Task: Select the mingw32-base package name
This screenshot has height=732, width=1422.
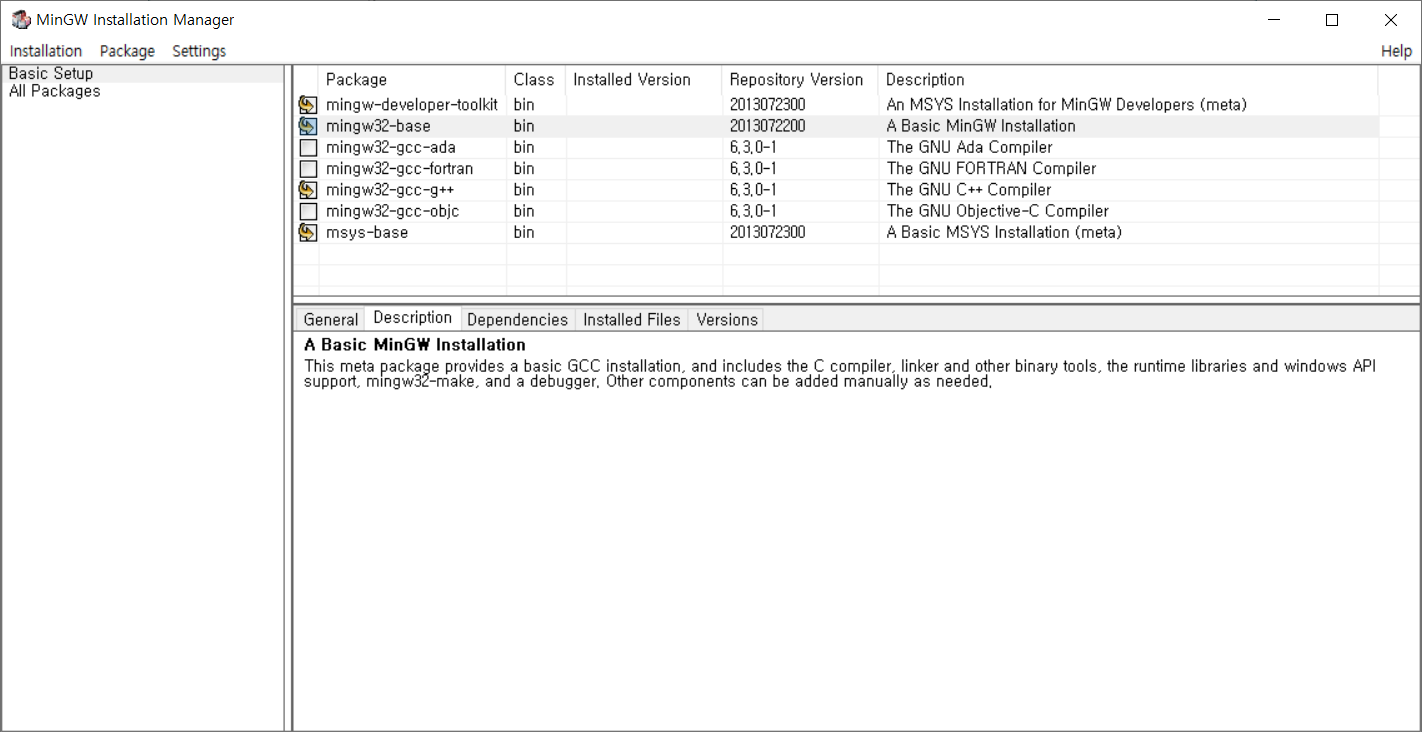Action: (378, 126)
